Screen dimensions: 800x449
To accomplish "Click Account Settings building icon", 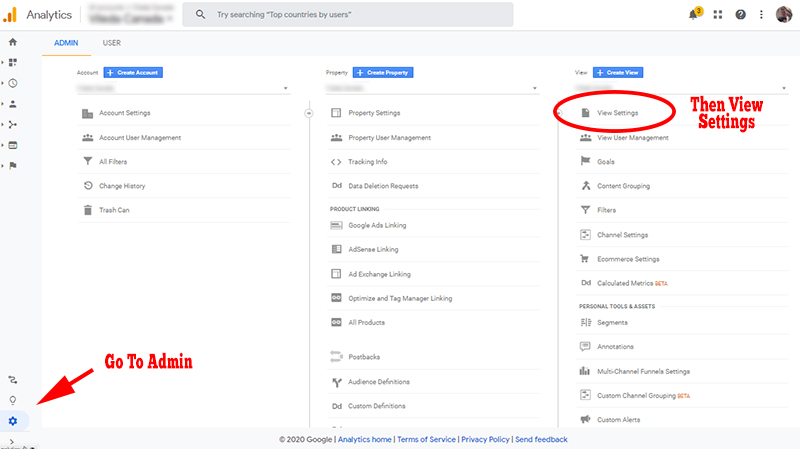I will pos(88,113).
